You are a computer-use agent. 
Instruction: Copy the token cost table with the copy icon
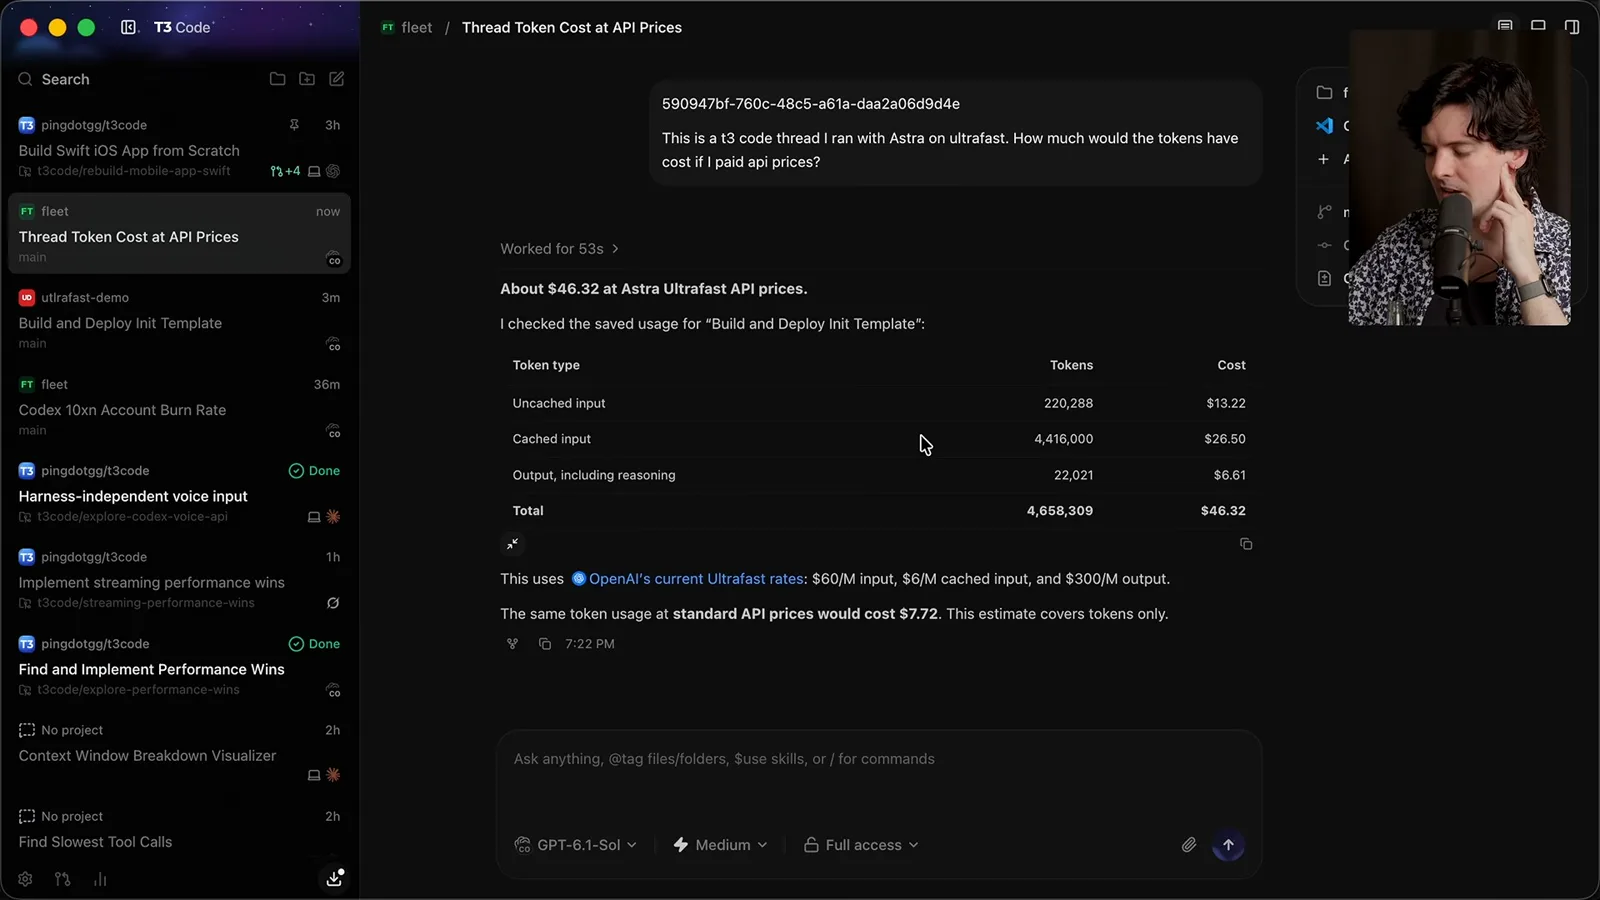point(1246,544)
